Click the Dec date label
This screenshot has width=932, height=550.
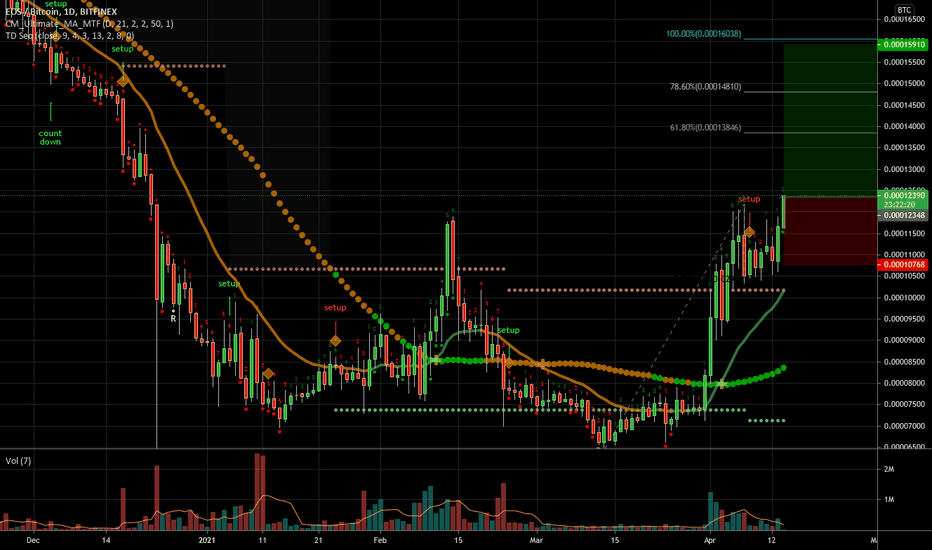[x=33, y=540]
